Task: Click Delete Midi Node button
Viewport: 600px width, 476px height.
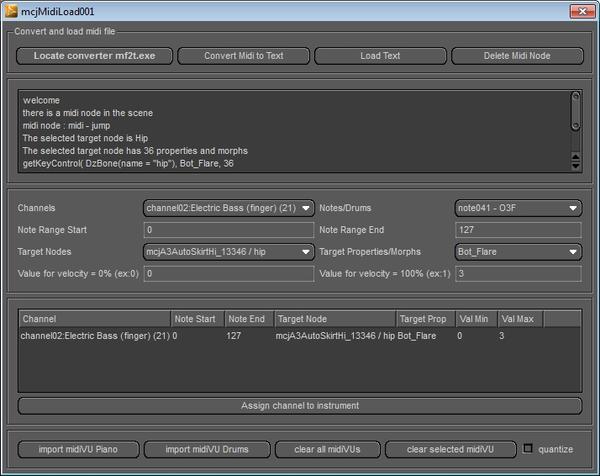Action: (x=517, y=56)
